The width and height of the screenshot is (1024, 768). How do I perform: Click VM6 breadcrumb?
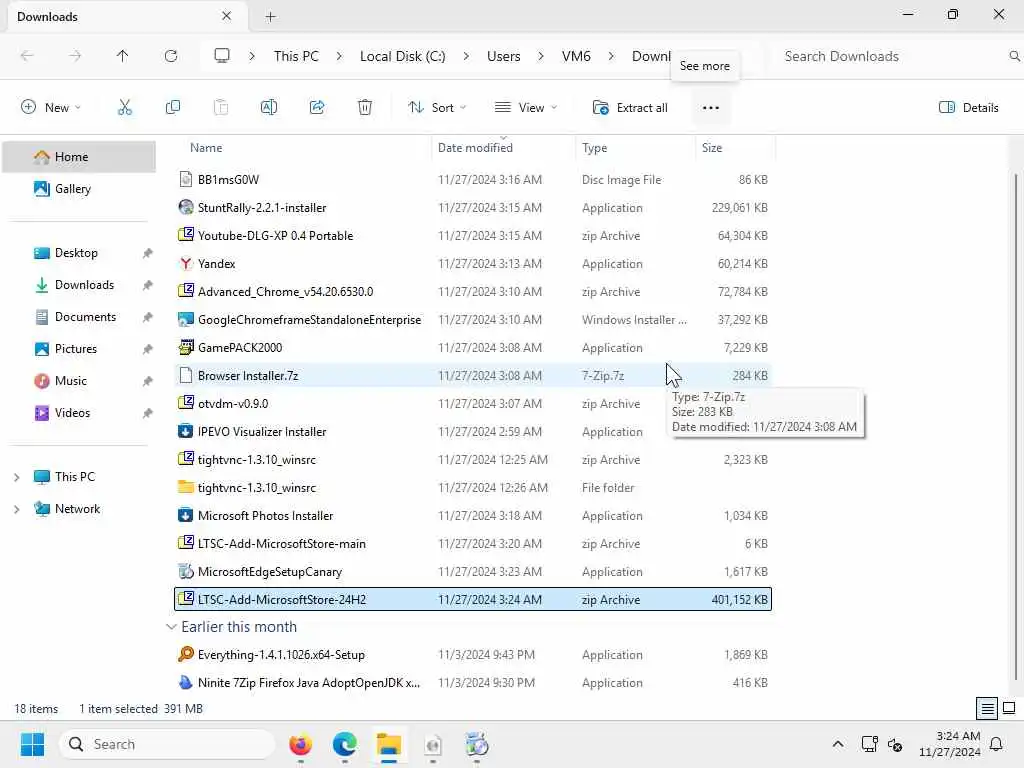tap(576, 56)
